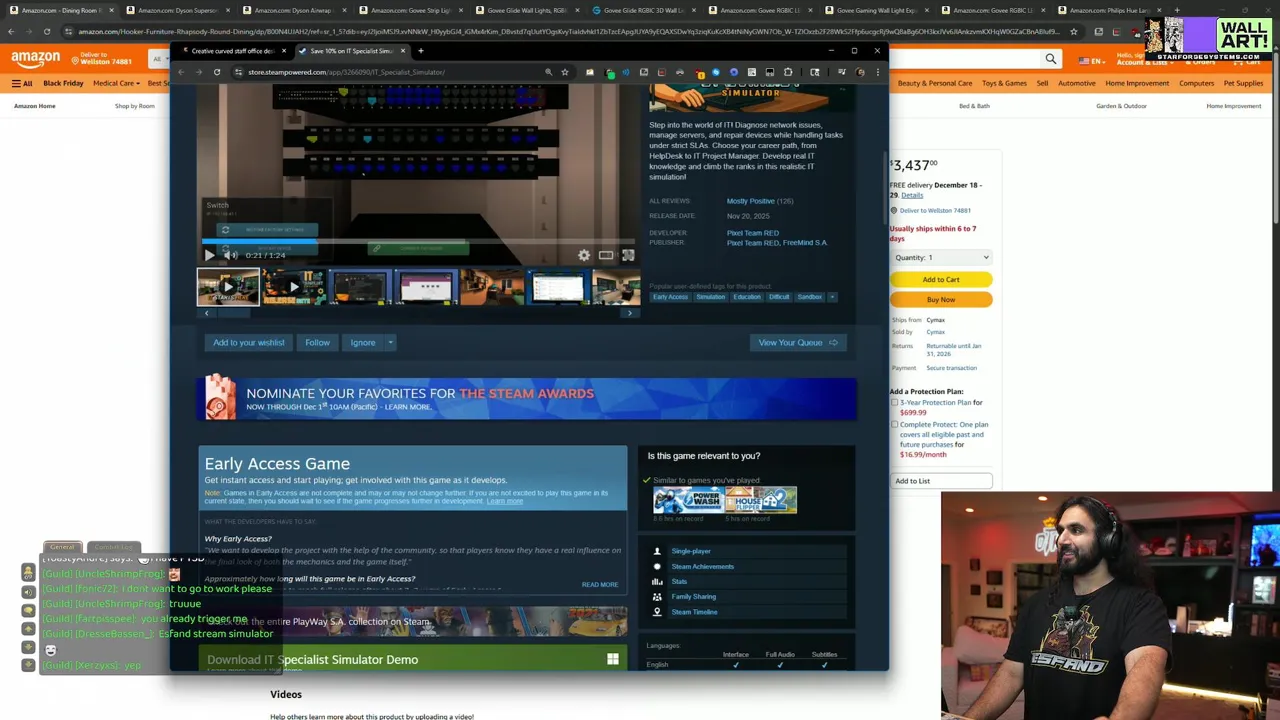Go back in Steam browser window
The height and width of the screenshot is (720, 1280).
(181, 72)
